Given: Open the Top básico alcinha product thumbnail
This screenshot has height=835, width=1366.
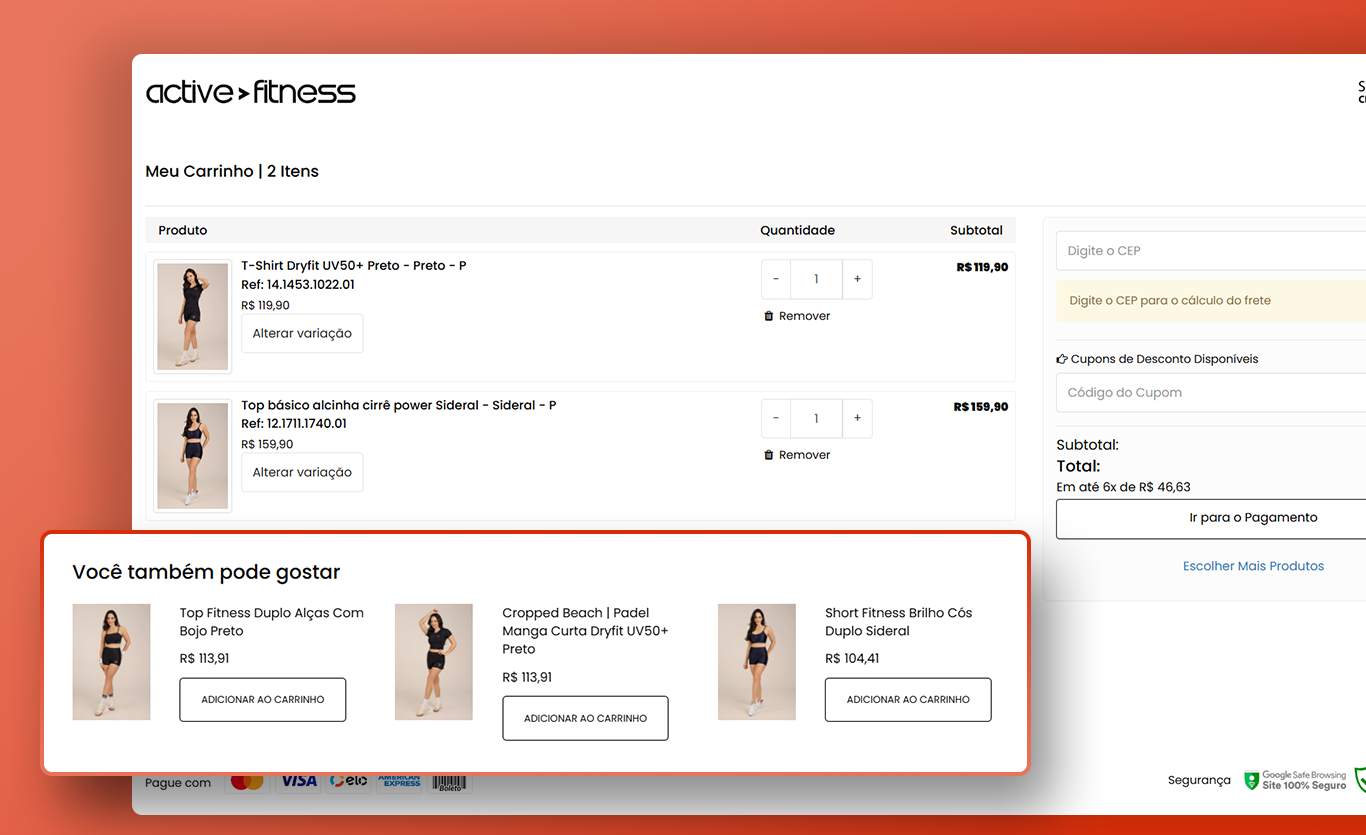Looking at the screenshot, I should [x=193, y=456].
